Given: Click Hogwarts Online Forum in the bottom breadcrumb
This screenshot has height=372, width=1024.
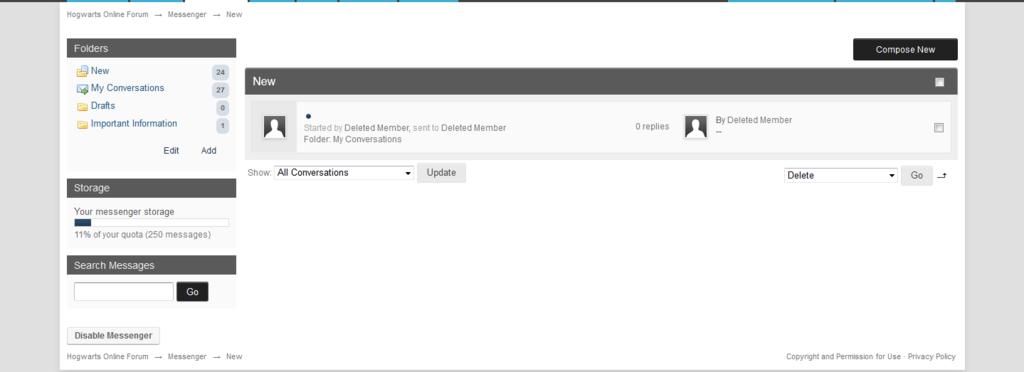Looking at the screenshot, I should pos(108,357).
